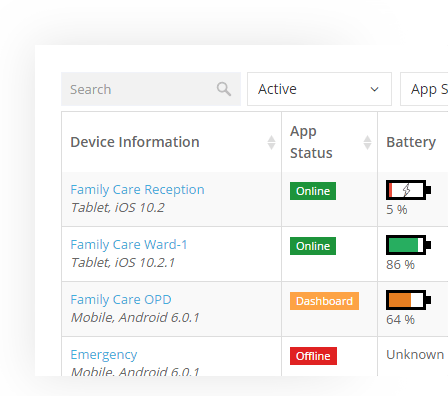Select the '64 %' battery text
Screen dimensions: 448x396
click(400, 320)
